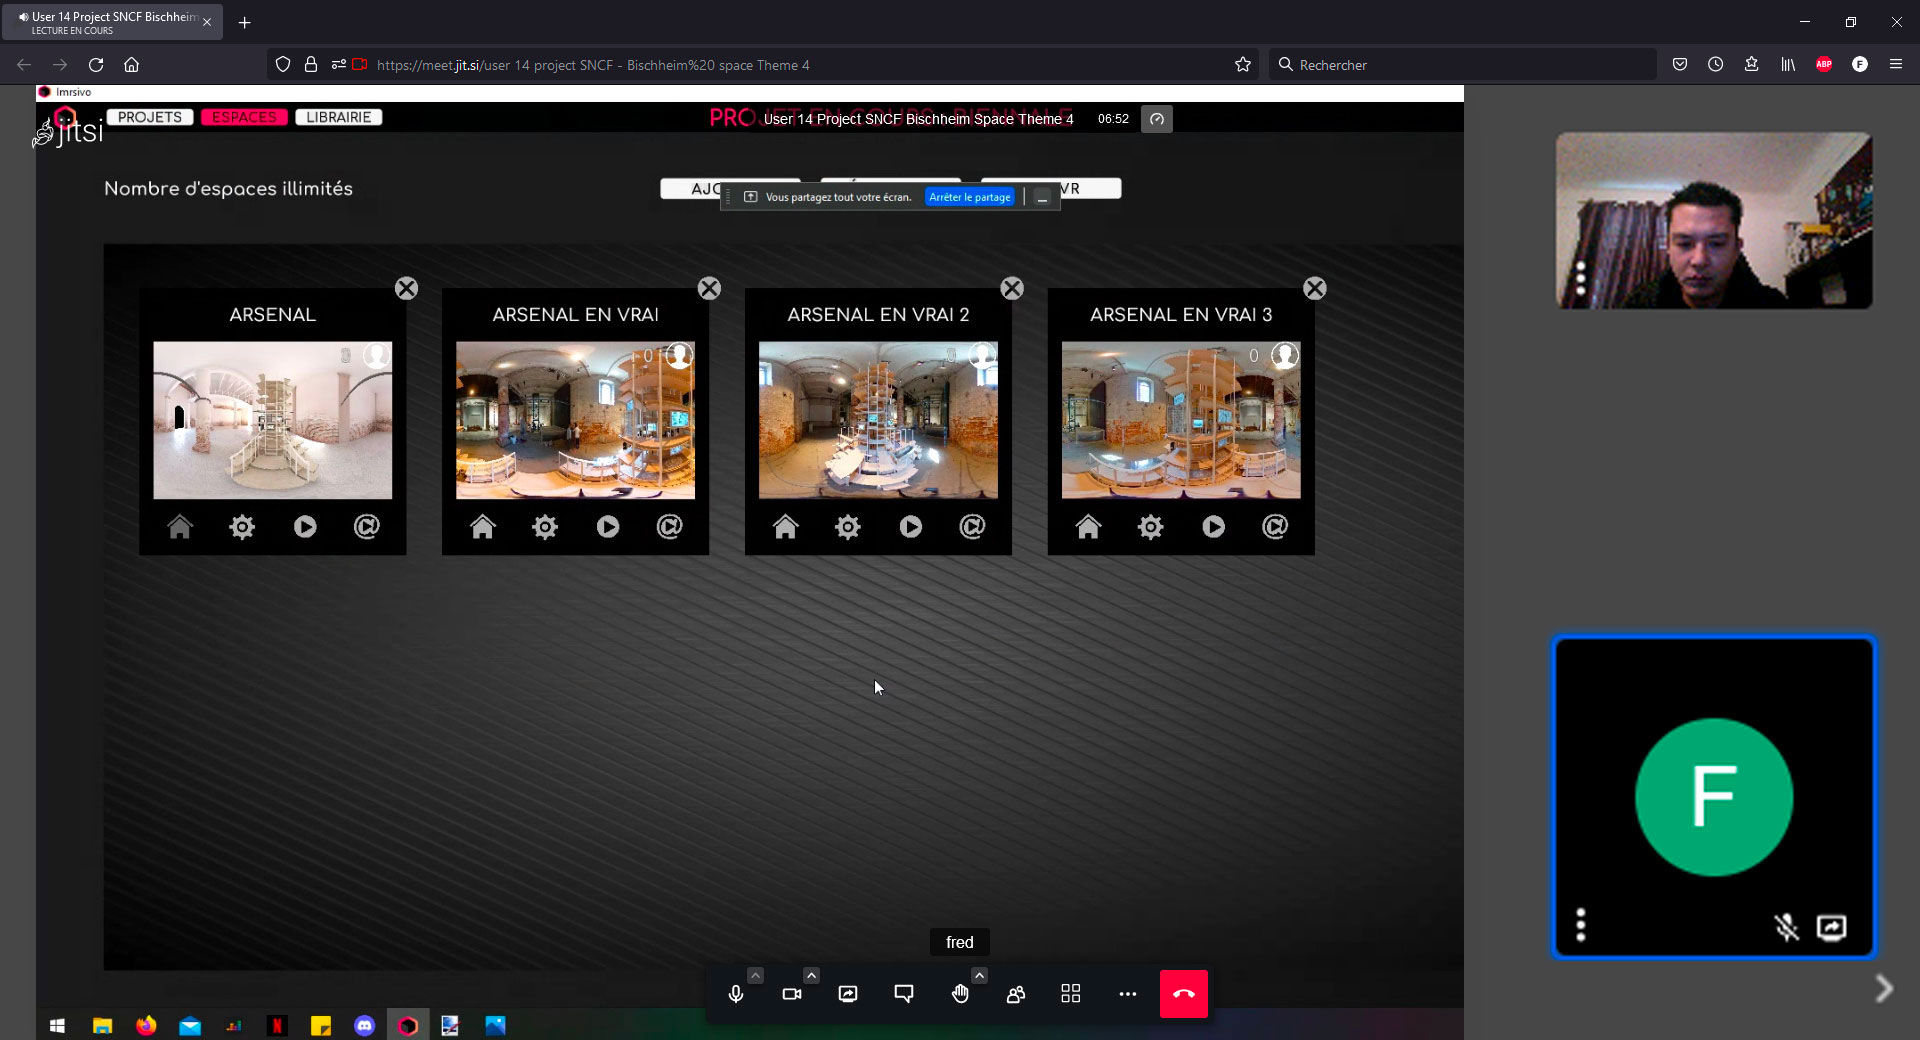Click the Rechercher search field

(1462, 65)
